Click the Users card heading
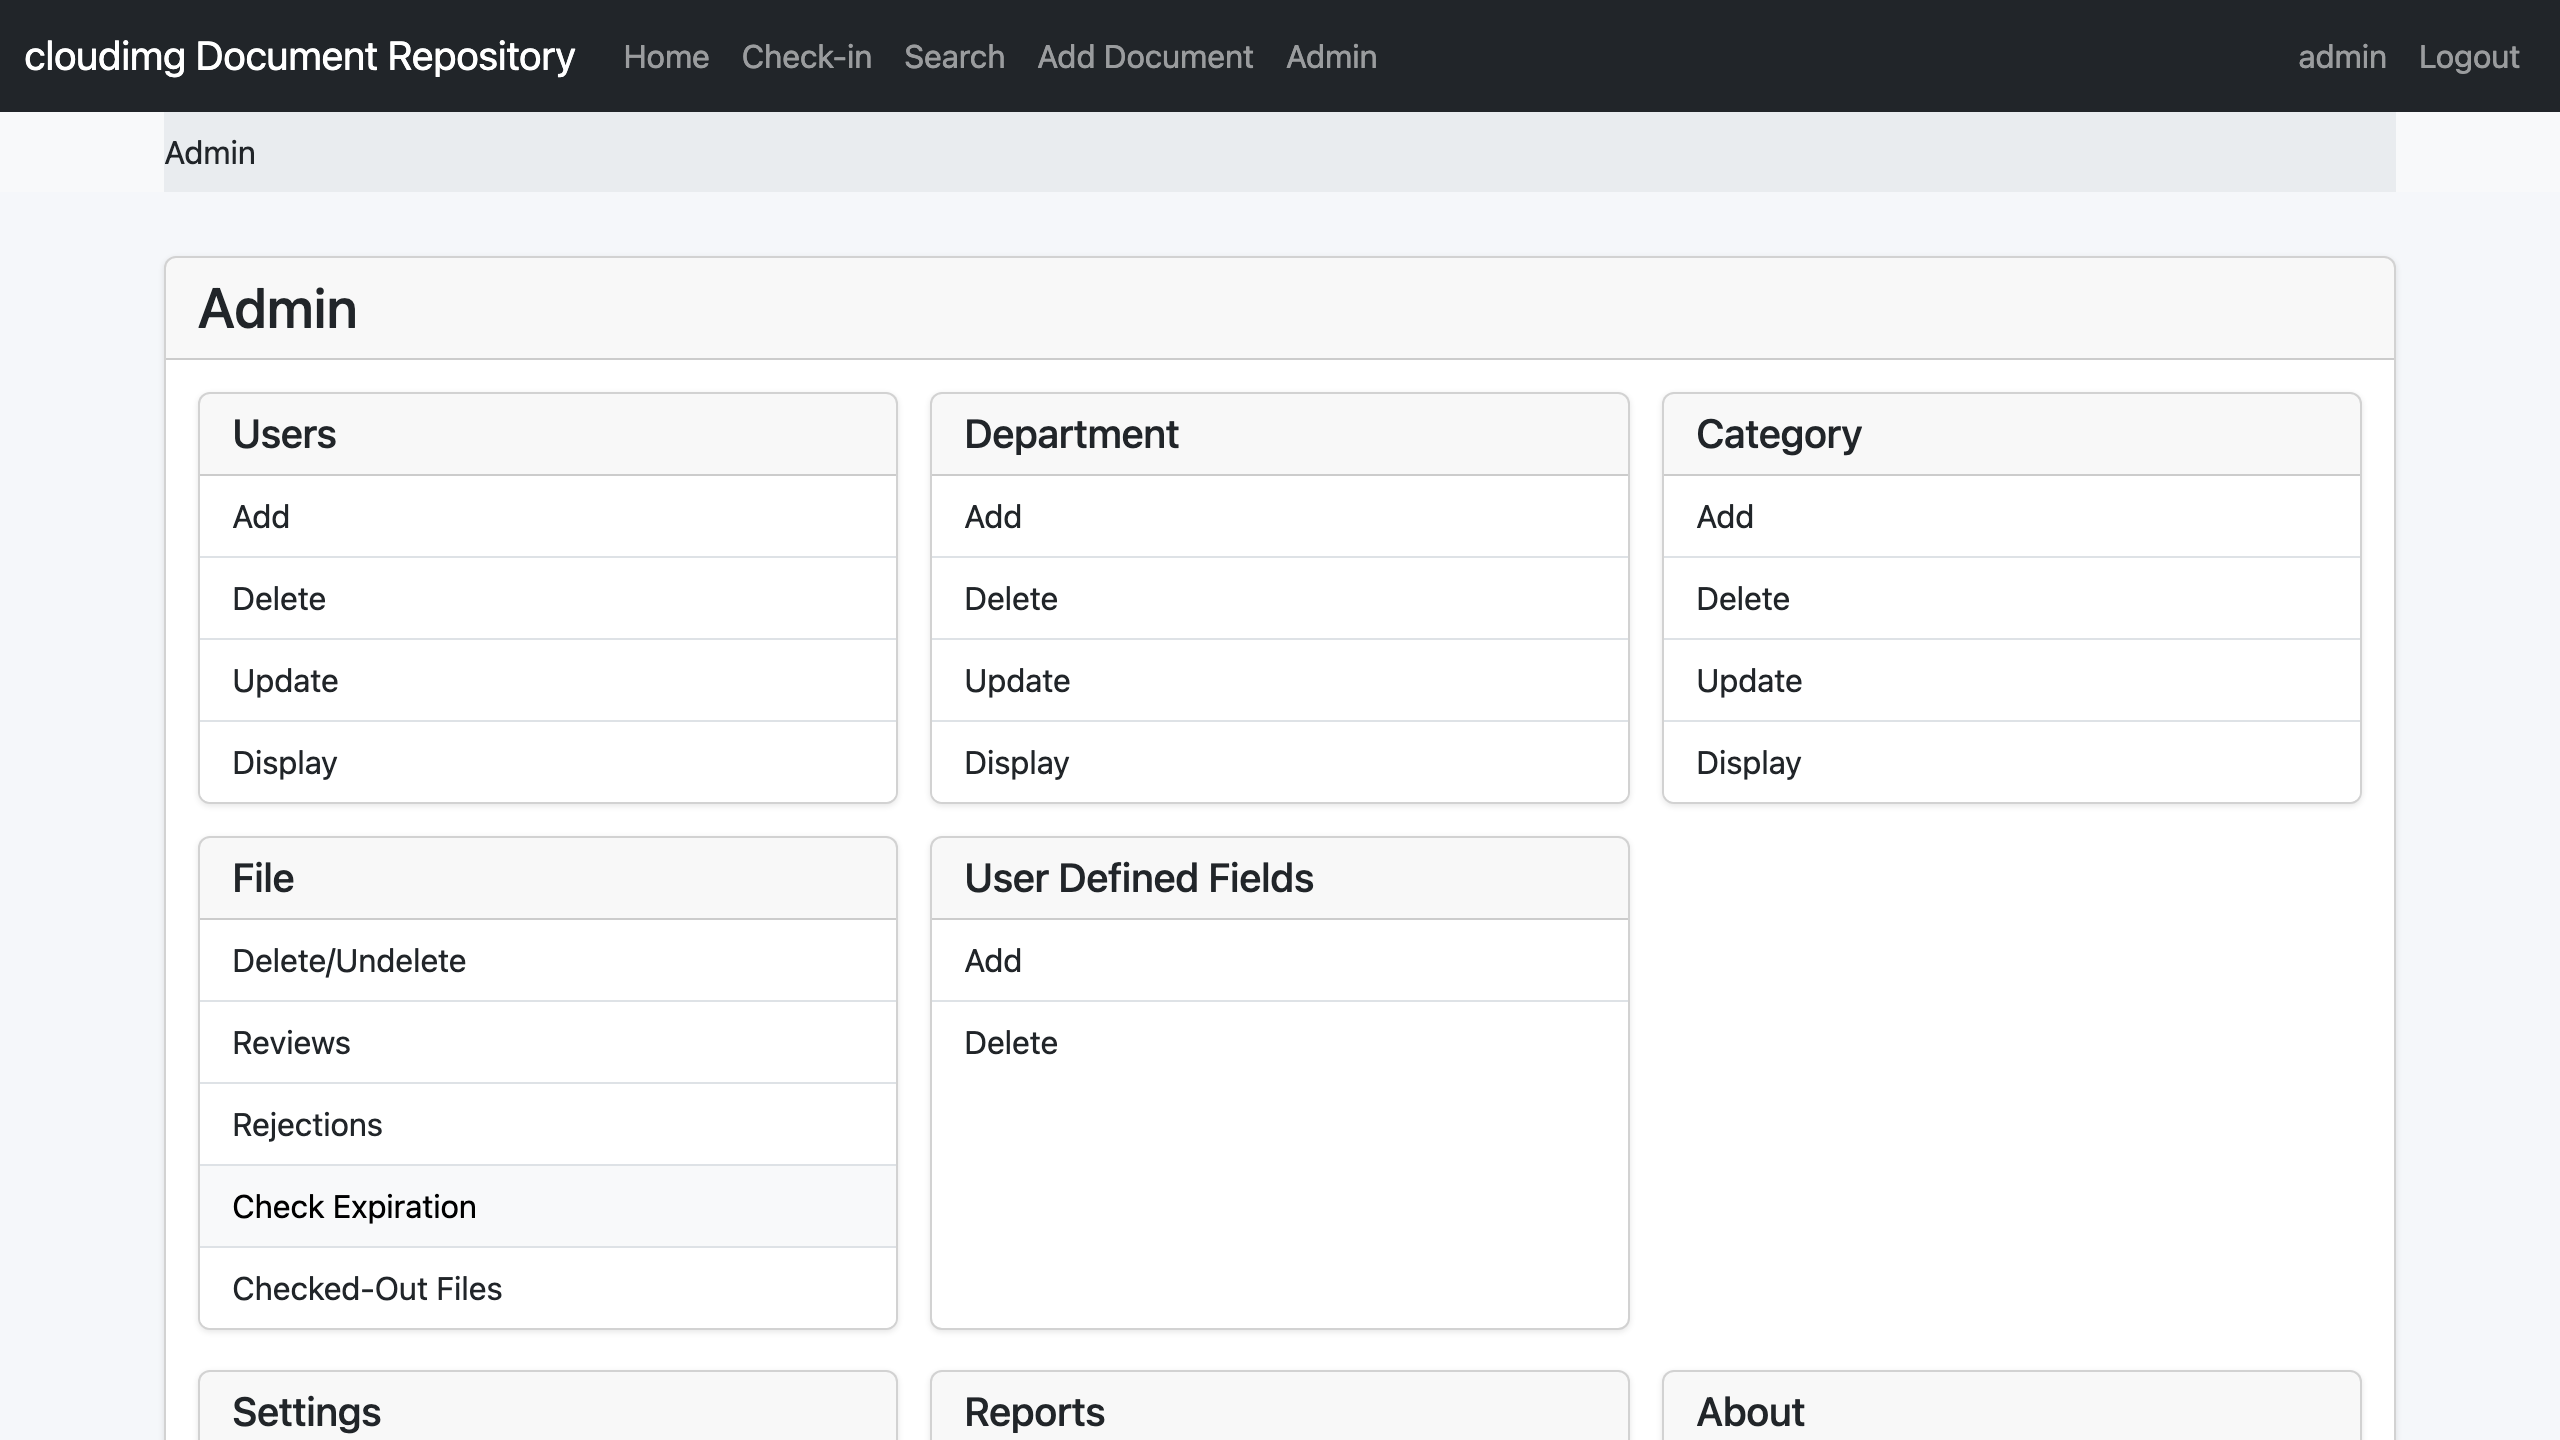The image size is (2560, 1440). 284,434
